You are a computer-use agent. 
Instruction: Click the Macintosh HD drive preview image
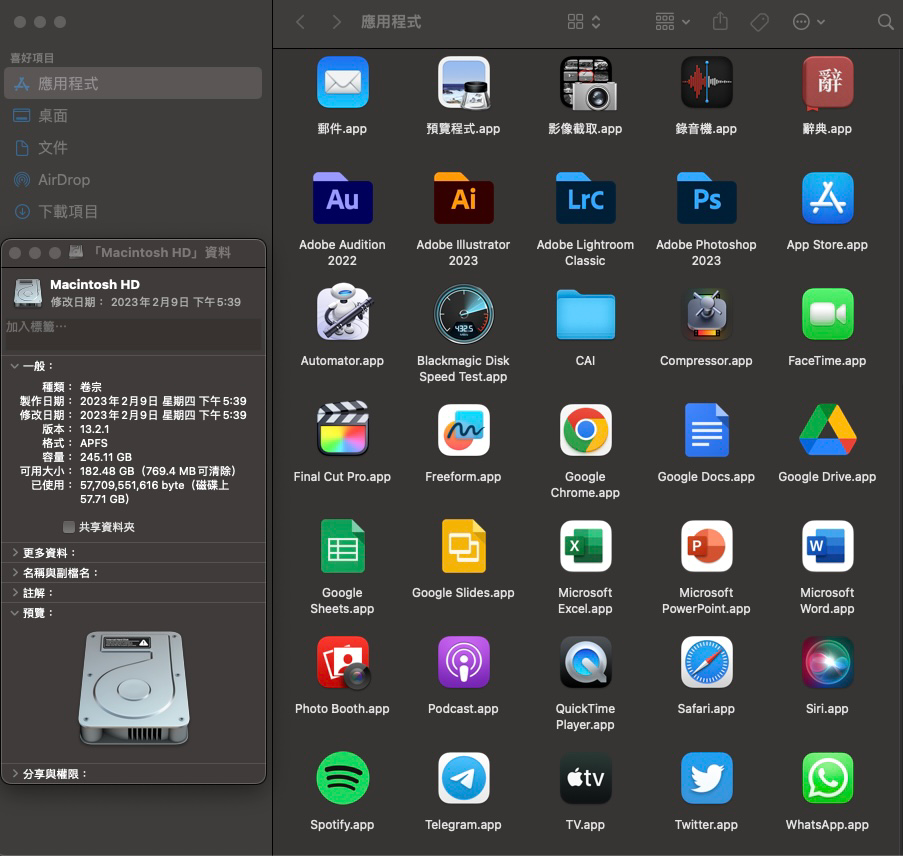134,688
